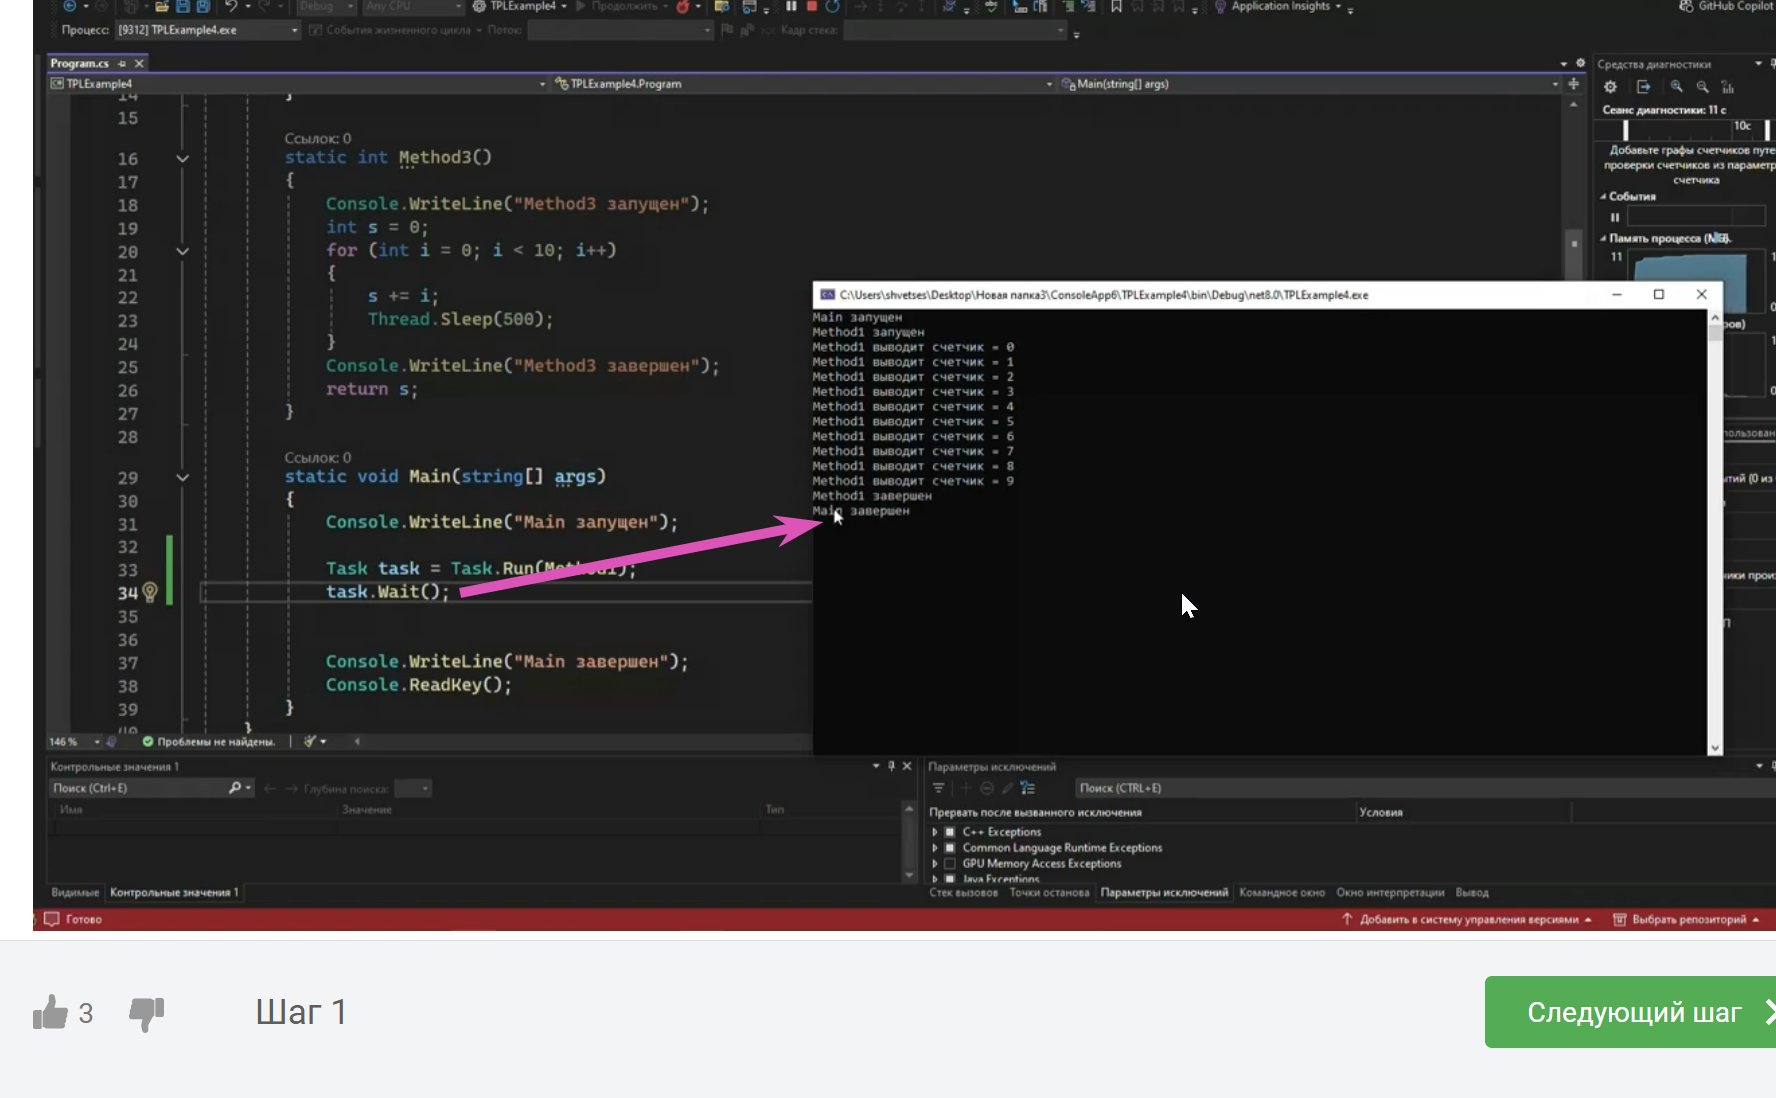1776x1098 pixels.
Task: Switch to the Вывод tab
Action: point(1472,893)
